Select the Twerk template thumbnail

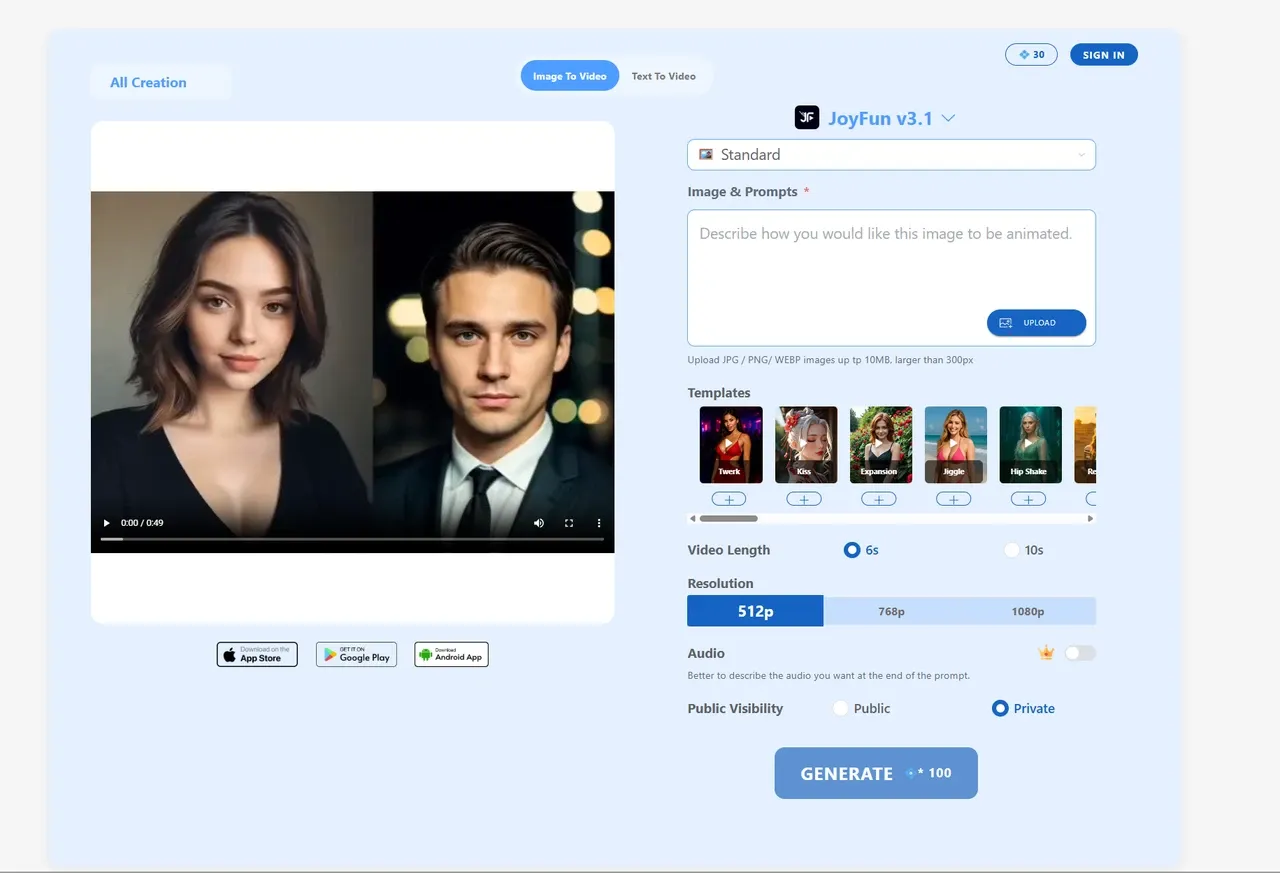[x=731, y=445]
